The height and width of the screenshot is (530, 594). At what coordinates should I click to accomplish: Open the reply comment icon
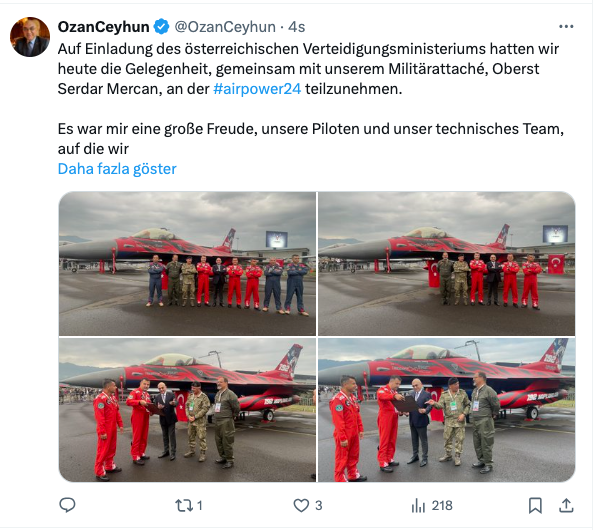click(x=67, y=505)
